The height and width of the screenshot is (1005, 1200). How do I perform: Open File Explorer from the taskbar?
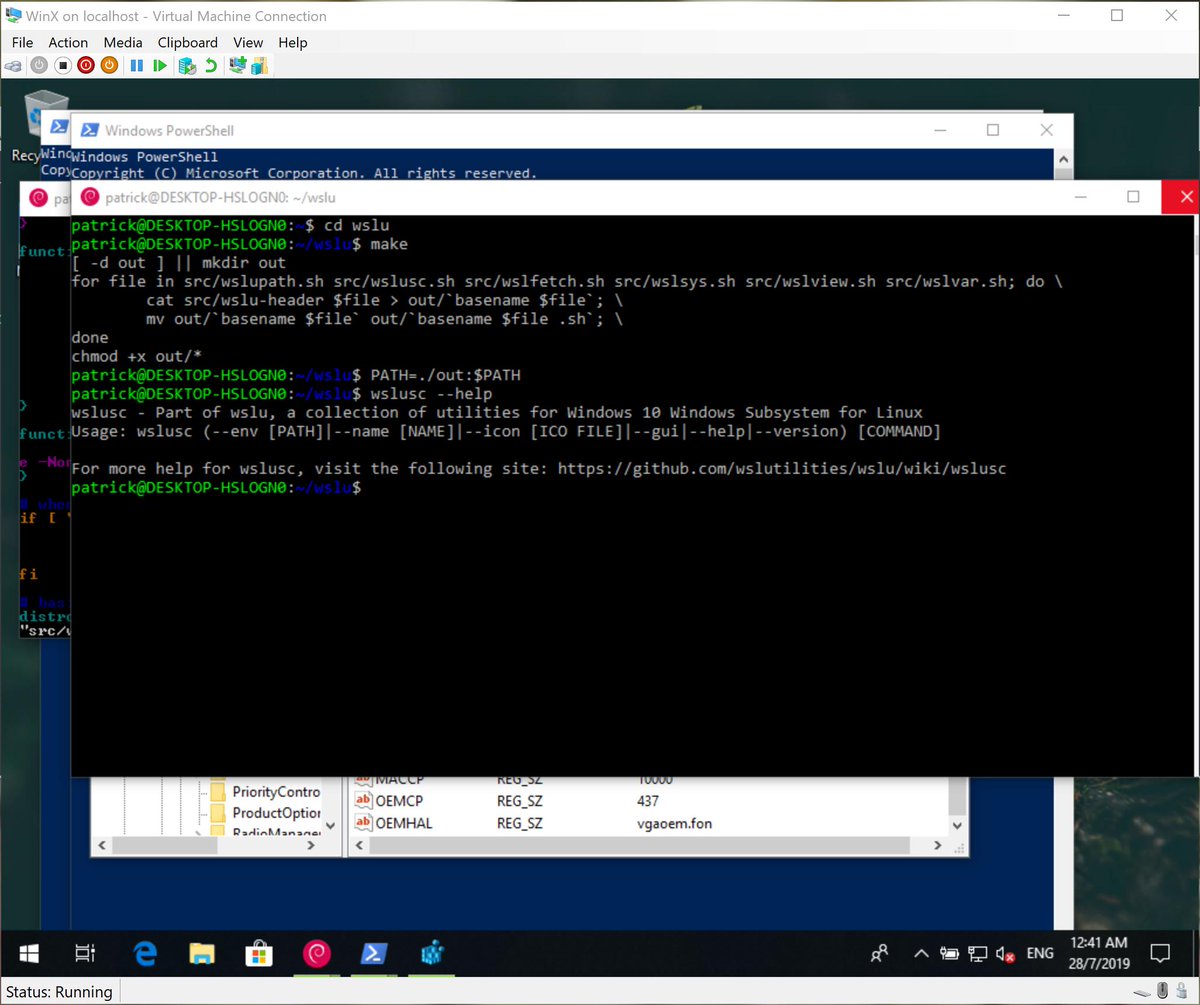[203, 953]
